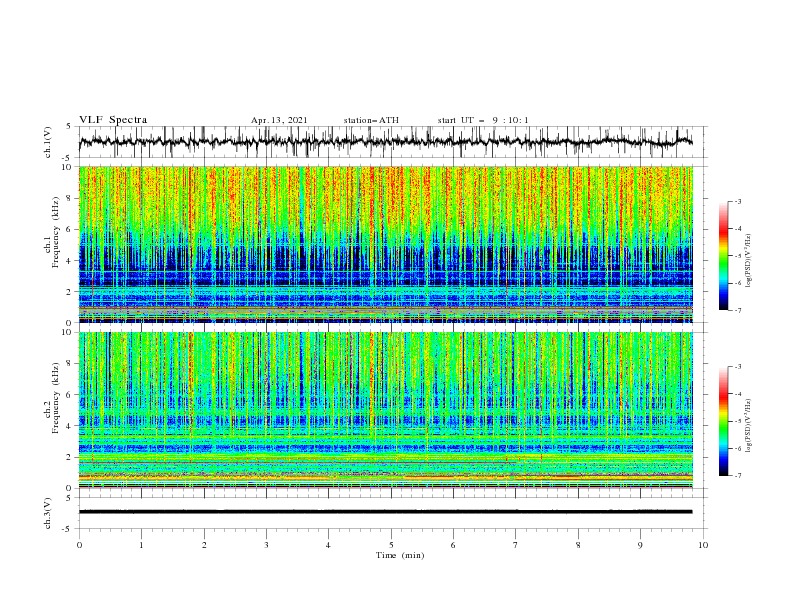Click time axis tick label "2"
Image resolution: width=792 pixels, height=612 pixels.
[x=204, y=545]
